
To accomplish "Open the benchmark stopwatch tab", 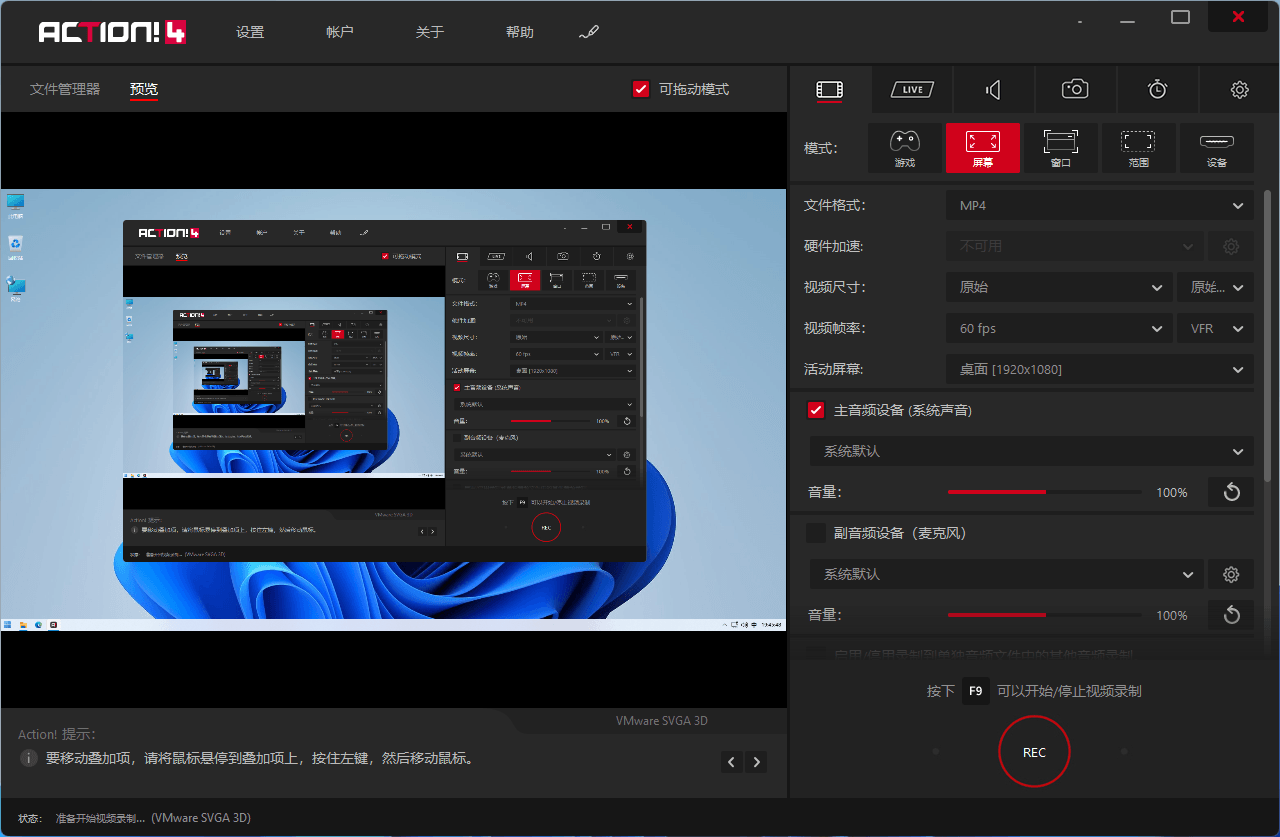I will point(1157,90).
